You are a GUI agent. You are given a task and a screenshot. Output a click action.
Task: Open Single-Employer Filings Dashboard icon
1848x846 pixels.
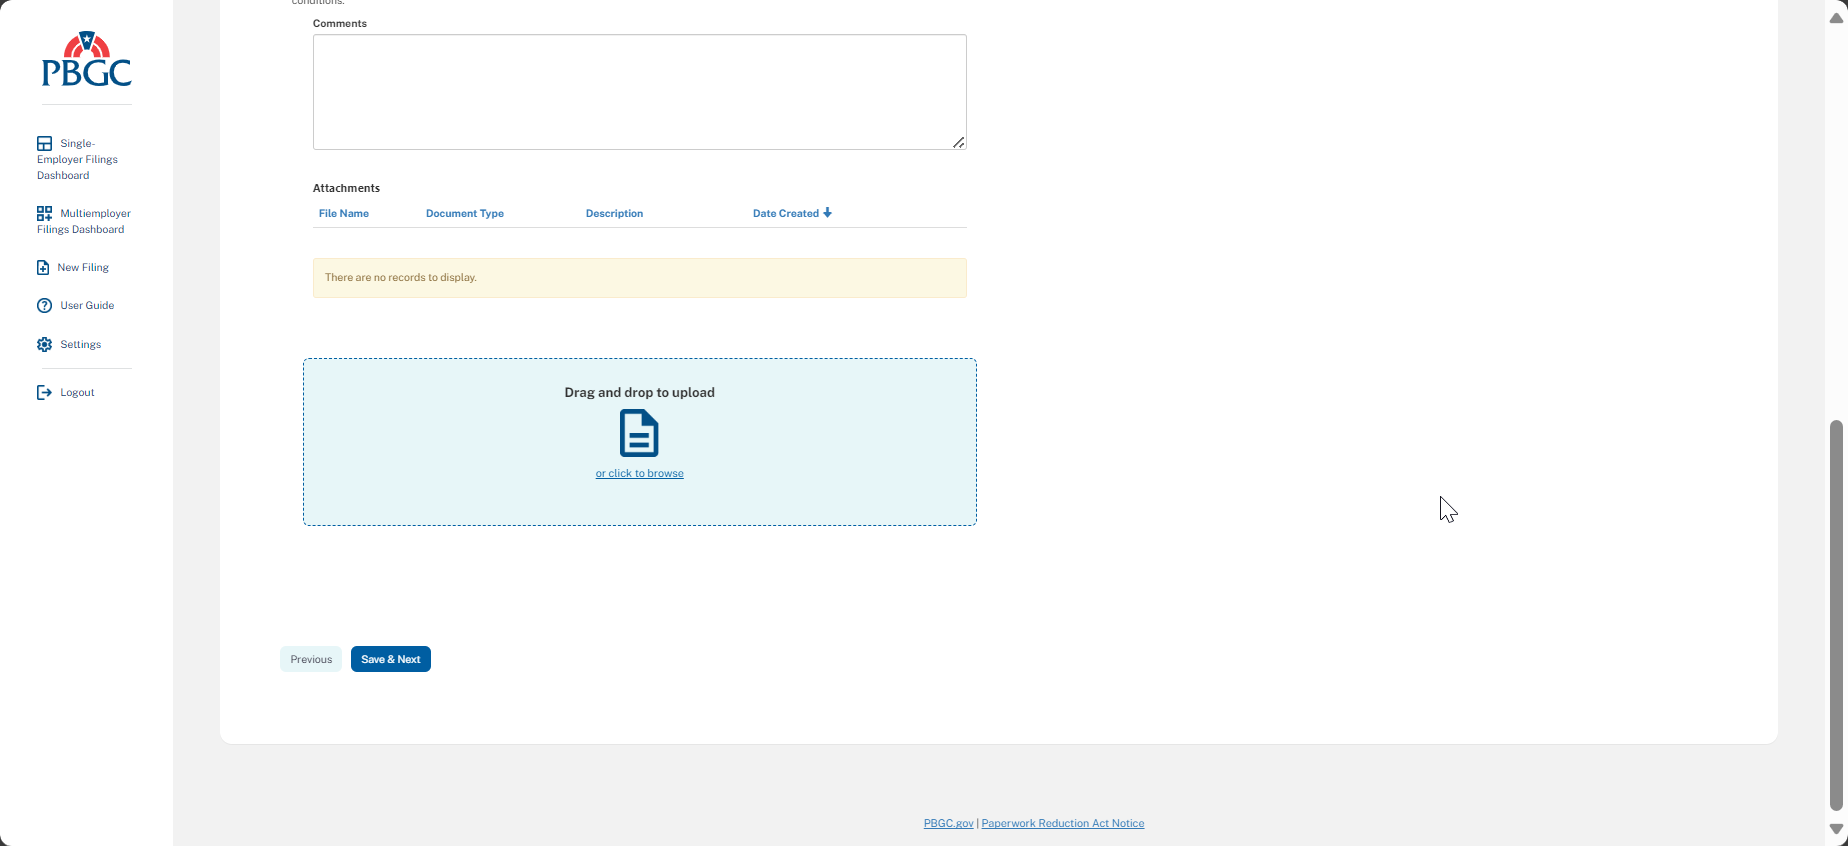[44, 143]
